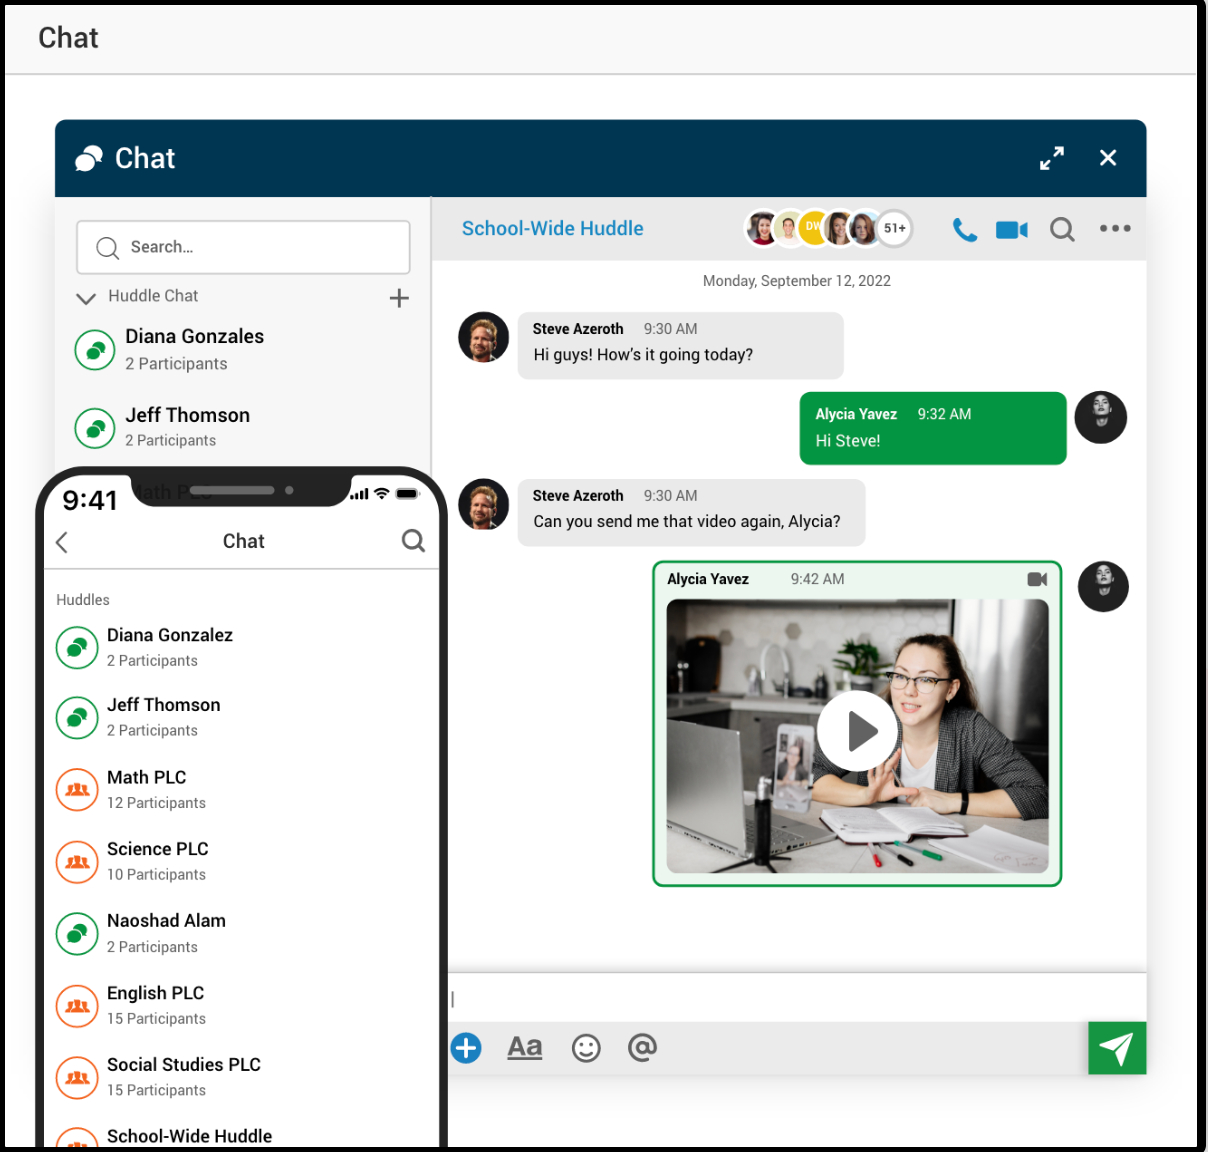Image resolution: width=1208 pixels, height=1152 pixels.
Task: Tap the search icon in mobile Chat
Action: [x=413, y=541]
